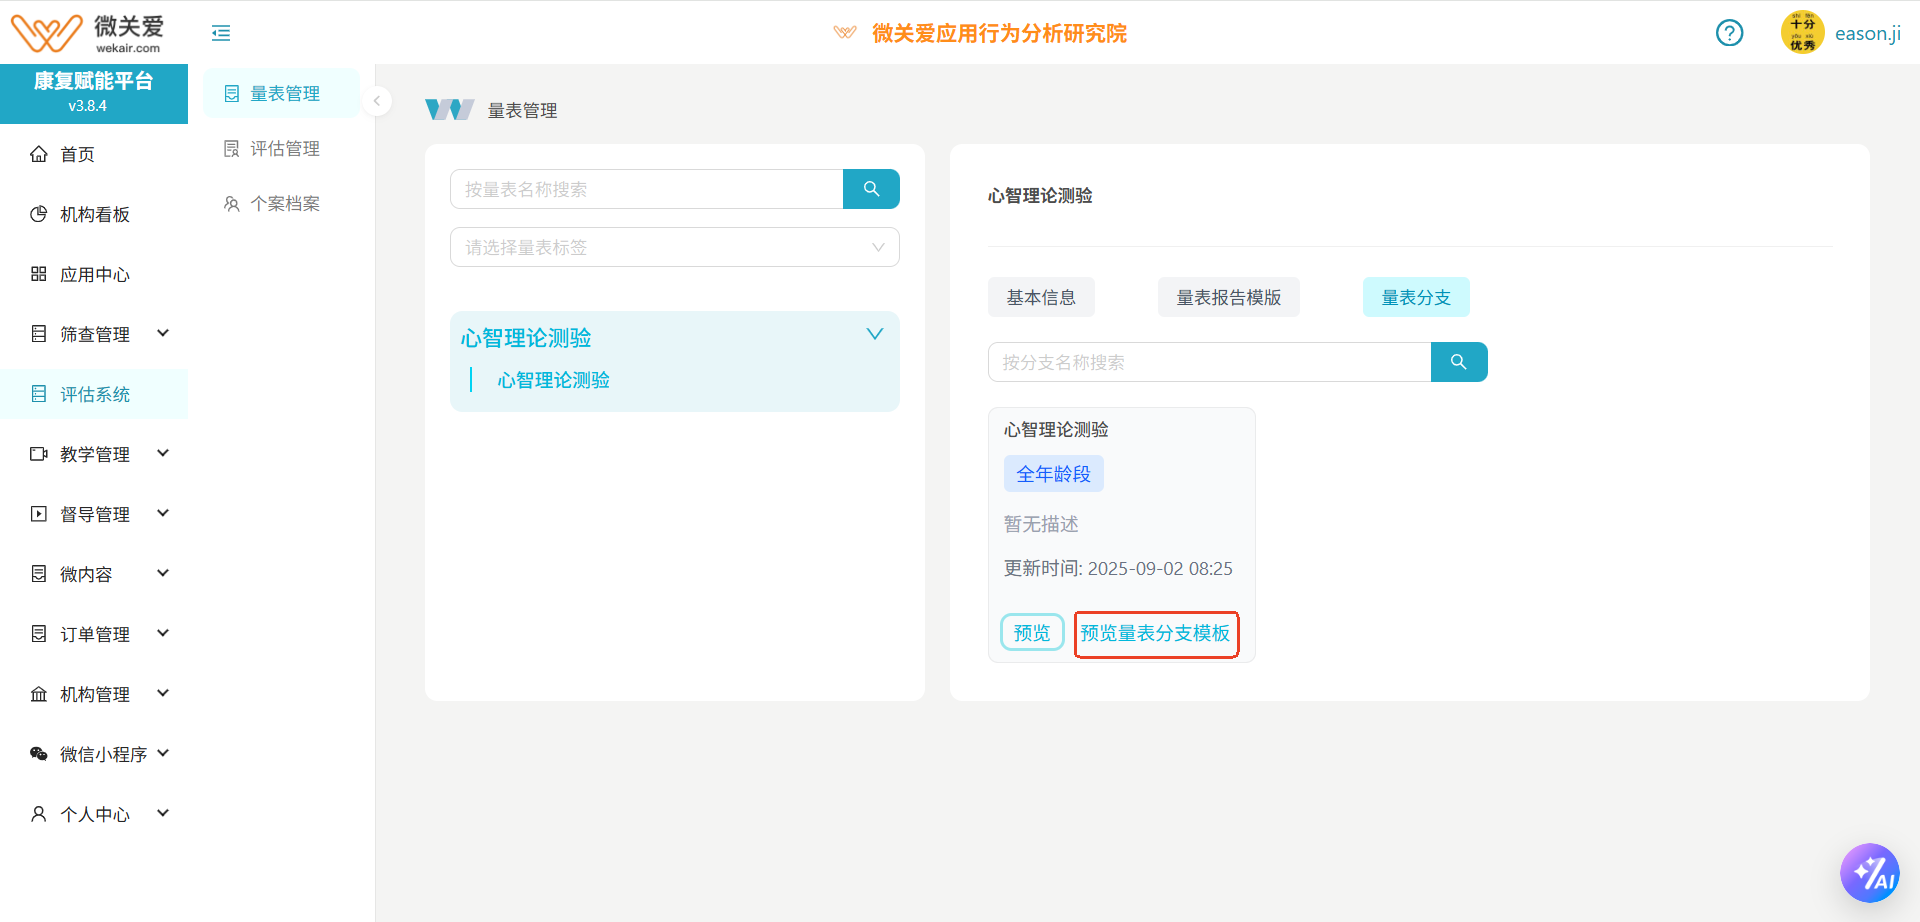Collapse the secondary menu with the arrow handle
This screenshot has width=1920, height=922.
coord(377,101)
